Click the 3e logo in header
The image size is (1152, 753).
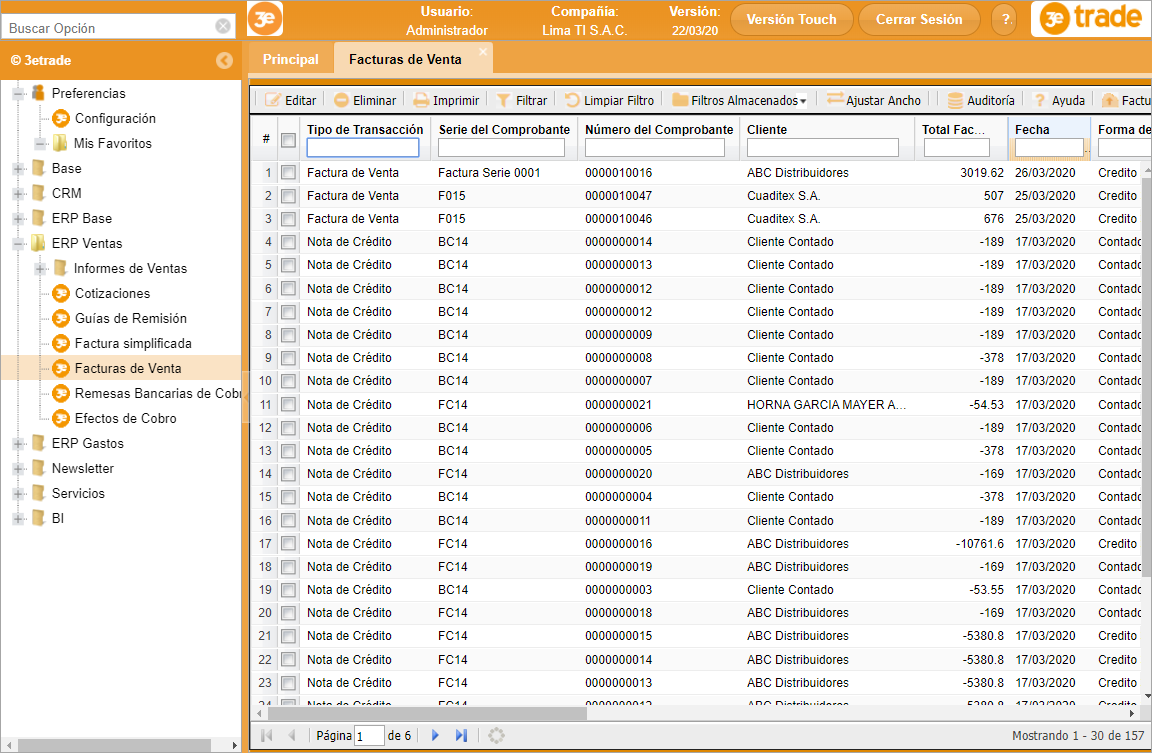click(264, 19)
